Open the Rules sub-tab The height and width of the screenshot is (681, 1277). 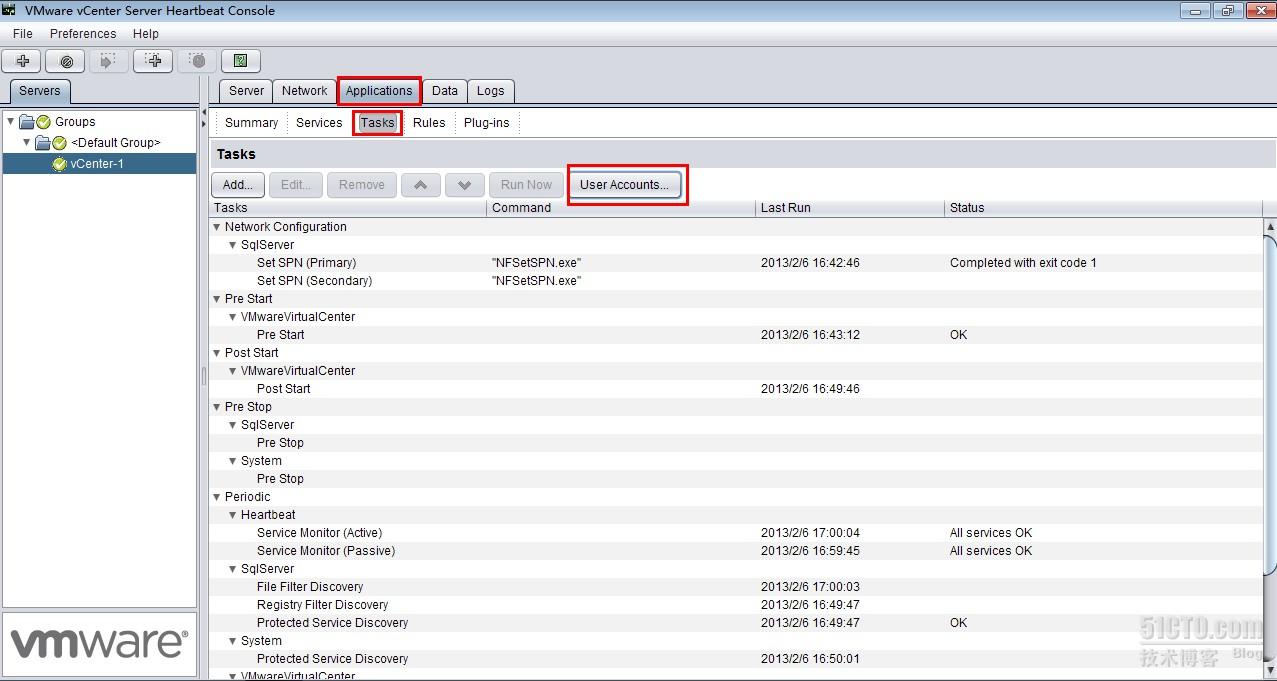pos(429,123)
